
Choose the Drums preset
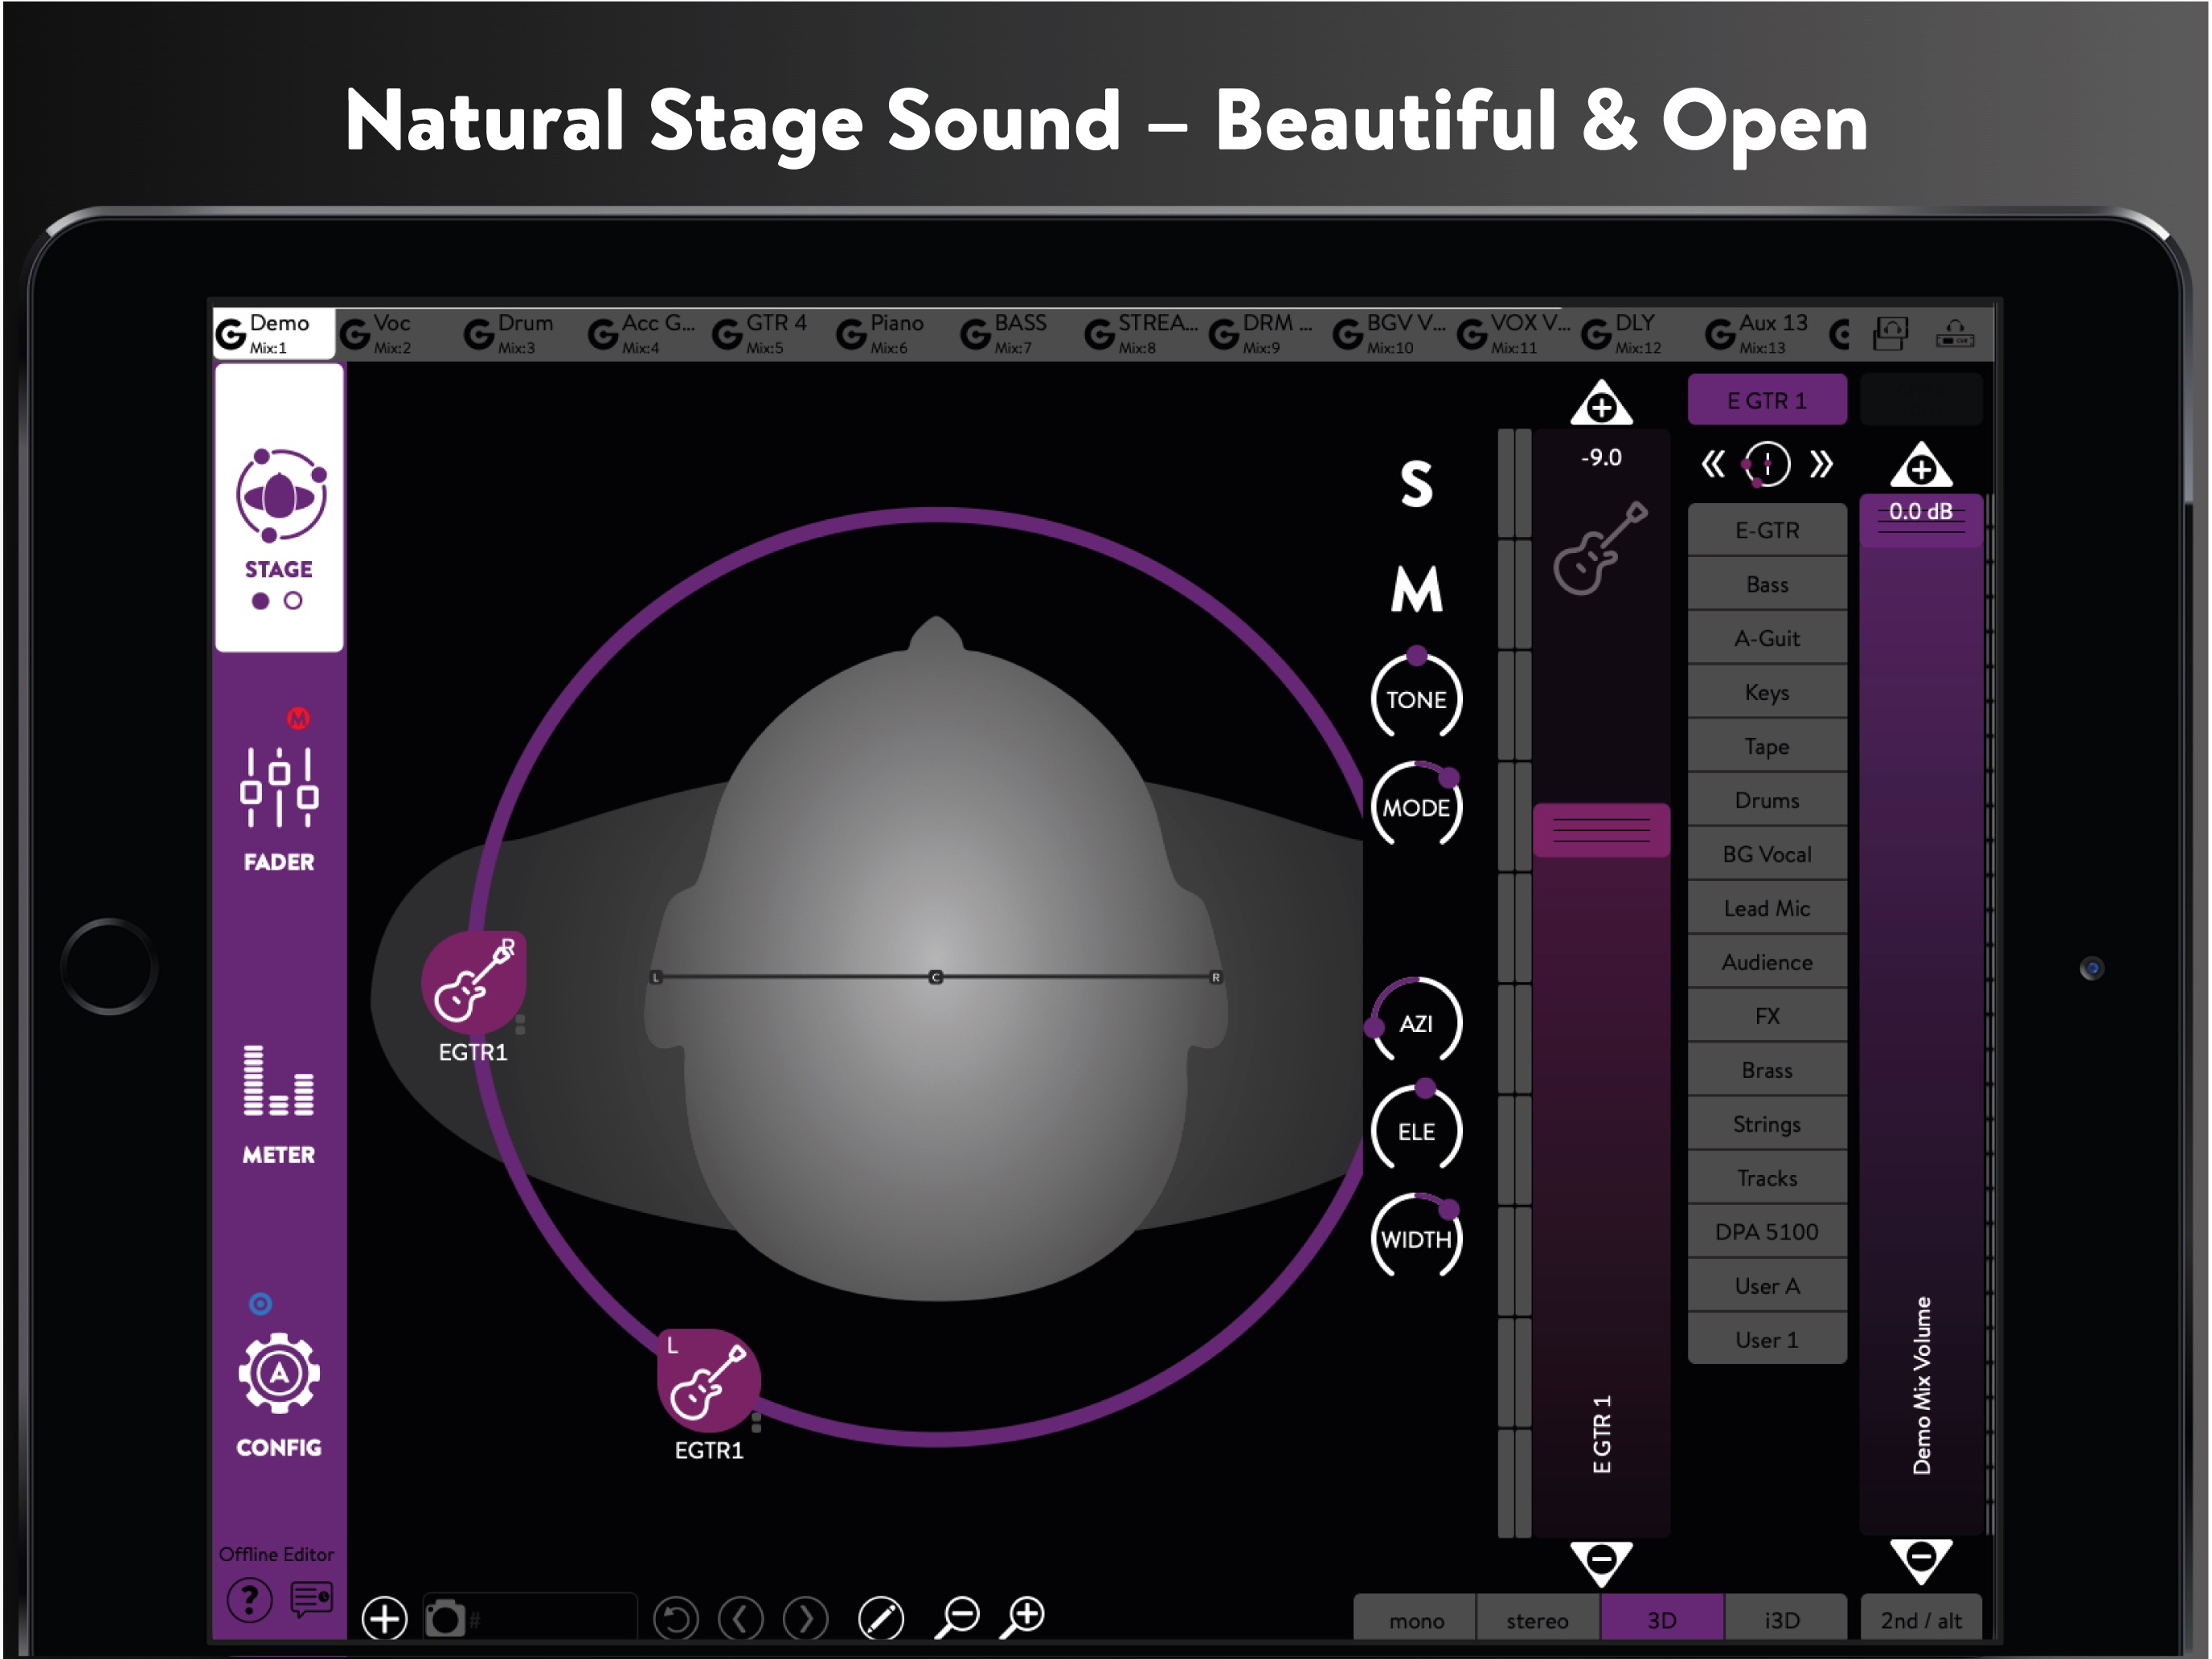1766,800
